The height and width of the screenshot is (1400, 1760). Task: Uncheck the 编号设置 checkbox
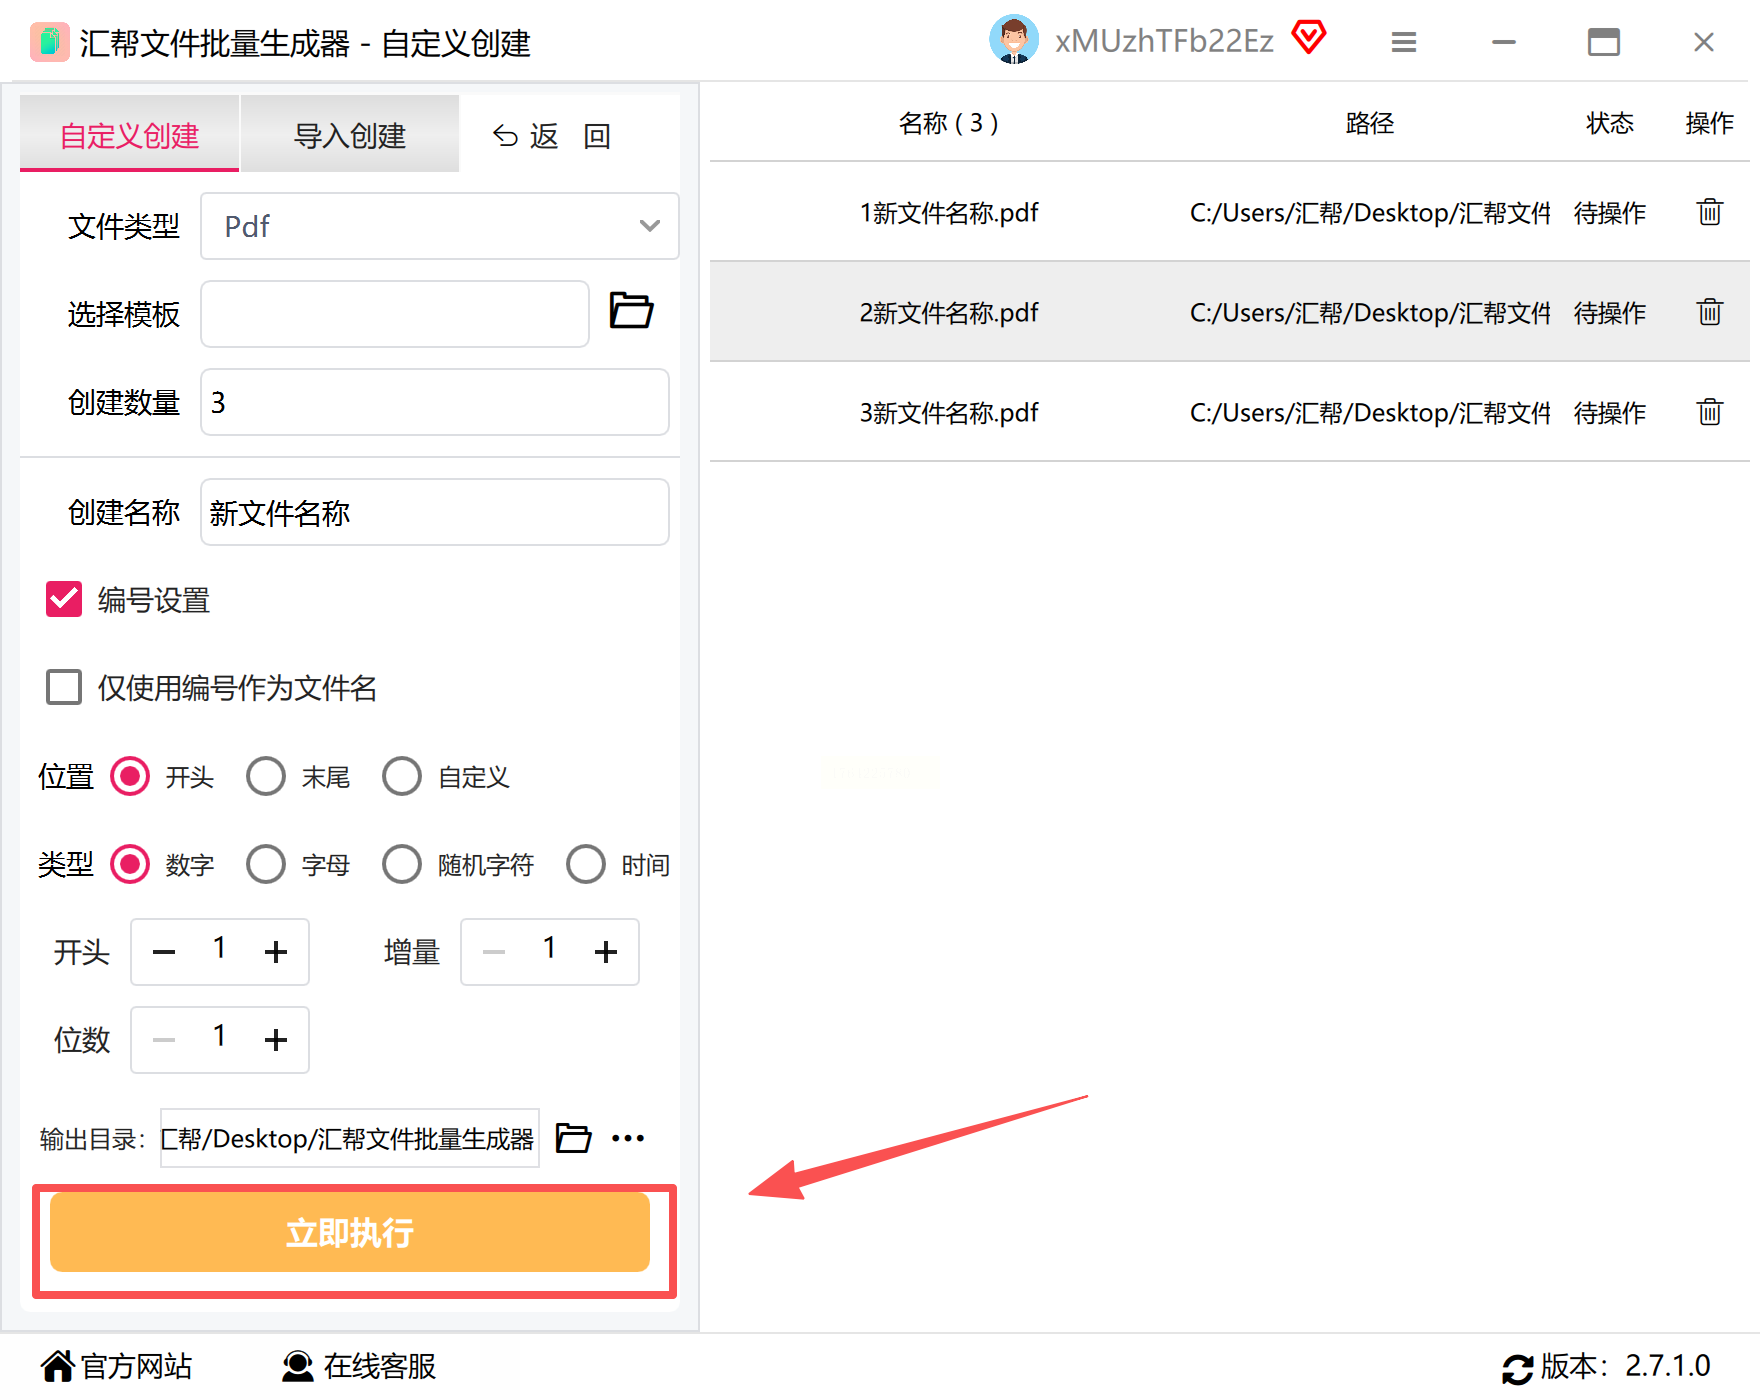64,600
